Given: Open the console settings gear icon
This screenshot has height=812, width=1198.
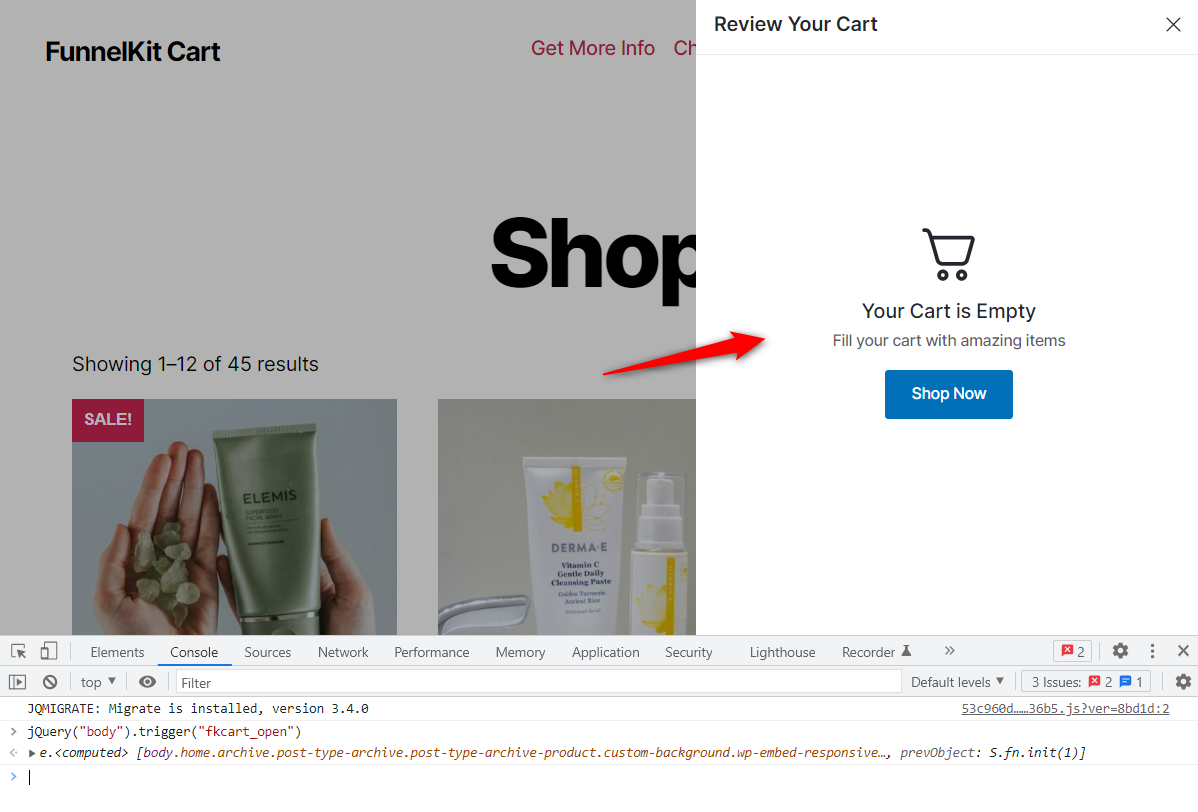Looking at the screenshot, I should tap(1183, 681).
